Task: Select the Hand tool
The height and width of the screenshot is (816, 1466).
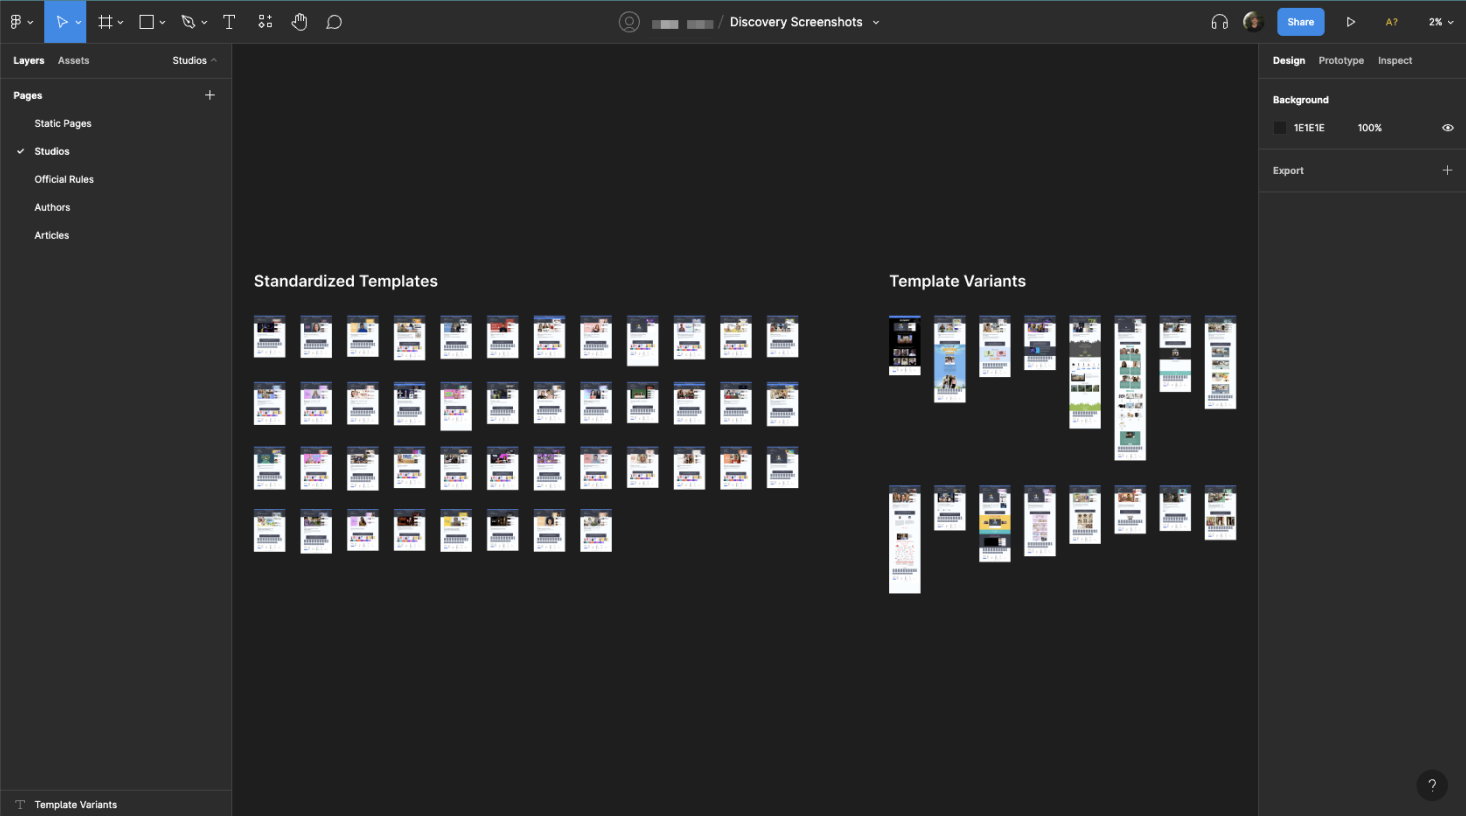Action: (x=299, y=22)
